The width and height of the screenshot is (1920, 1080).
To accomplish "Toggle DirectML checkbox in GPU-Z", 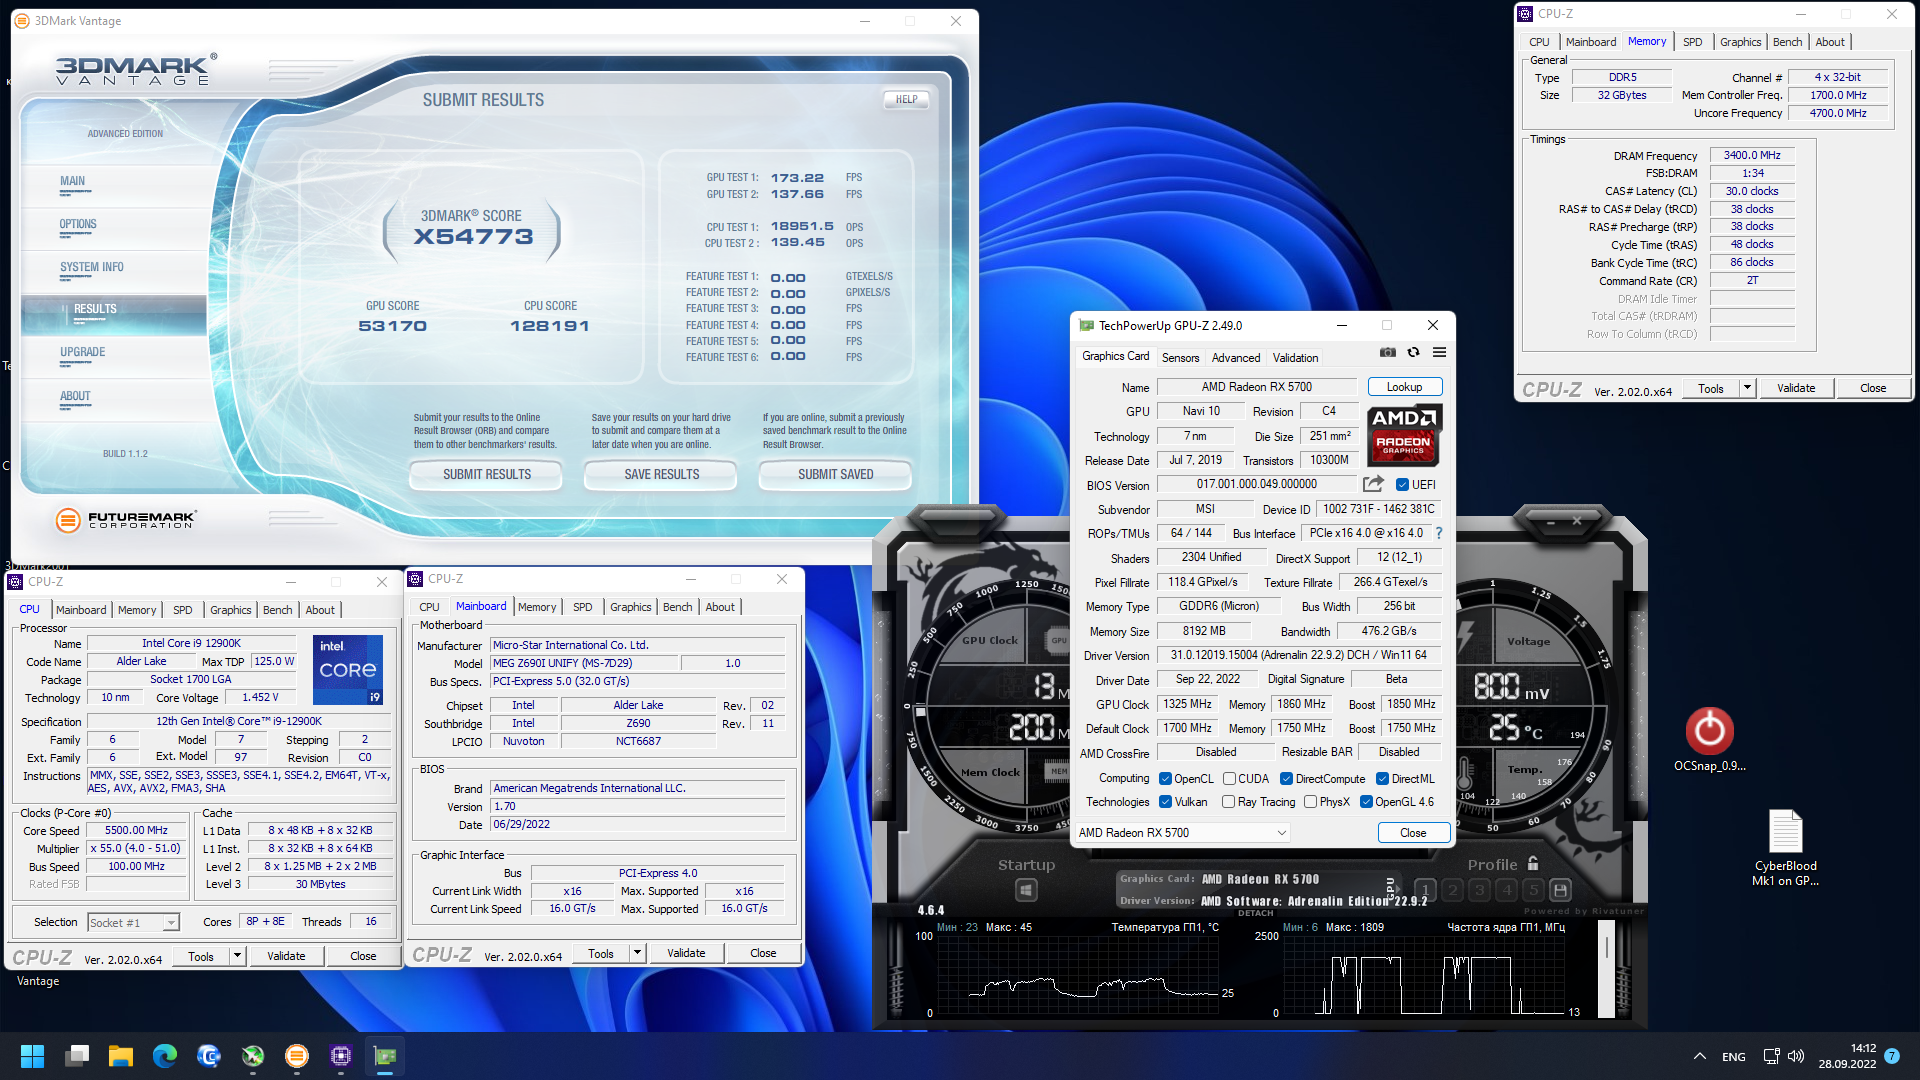I will 1382,779.
